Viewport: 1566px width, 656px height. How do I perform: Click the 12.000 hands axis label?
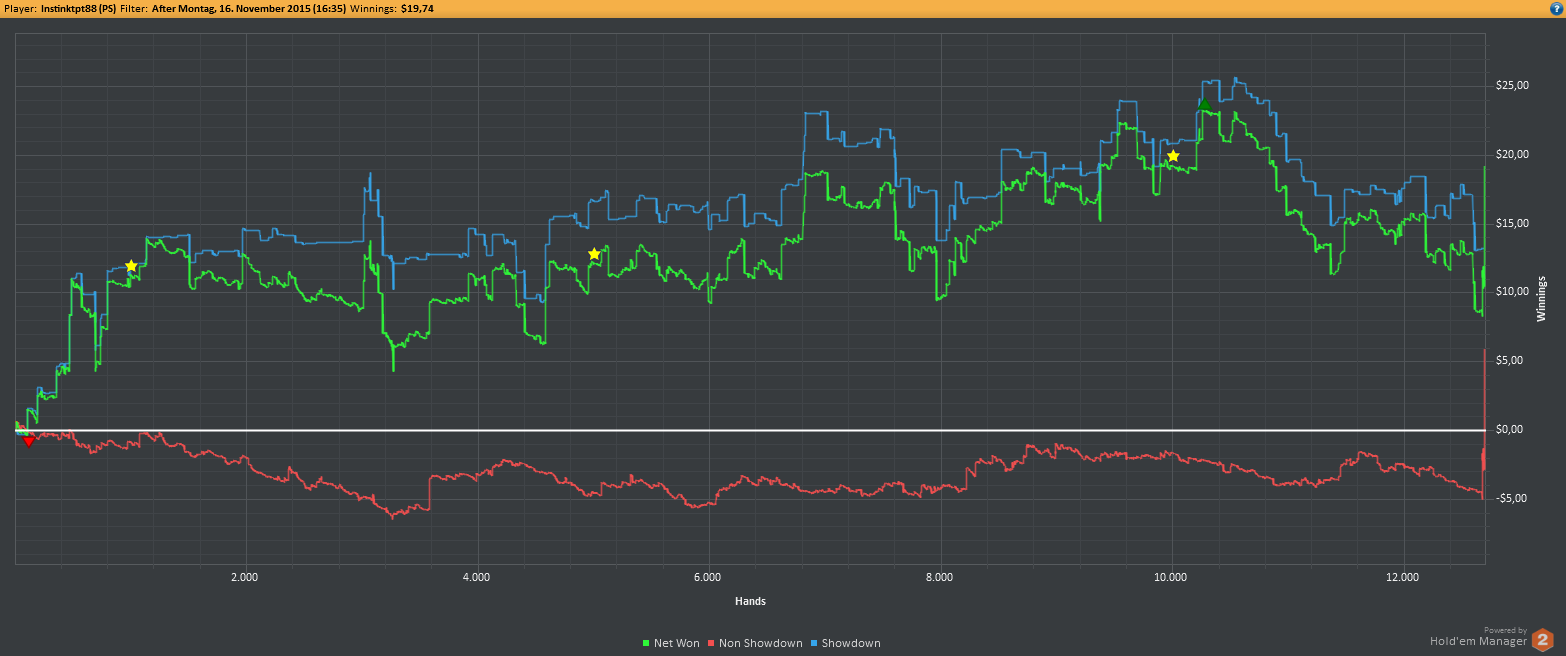coord(1402,577)
